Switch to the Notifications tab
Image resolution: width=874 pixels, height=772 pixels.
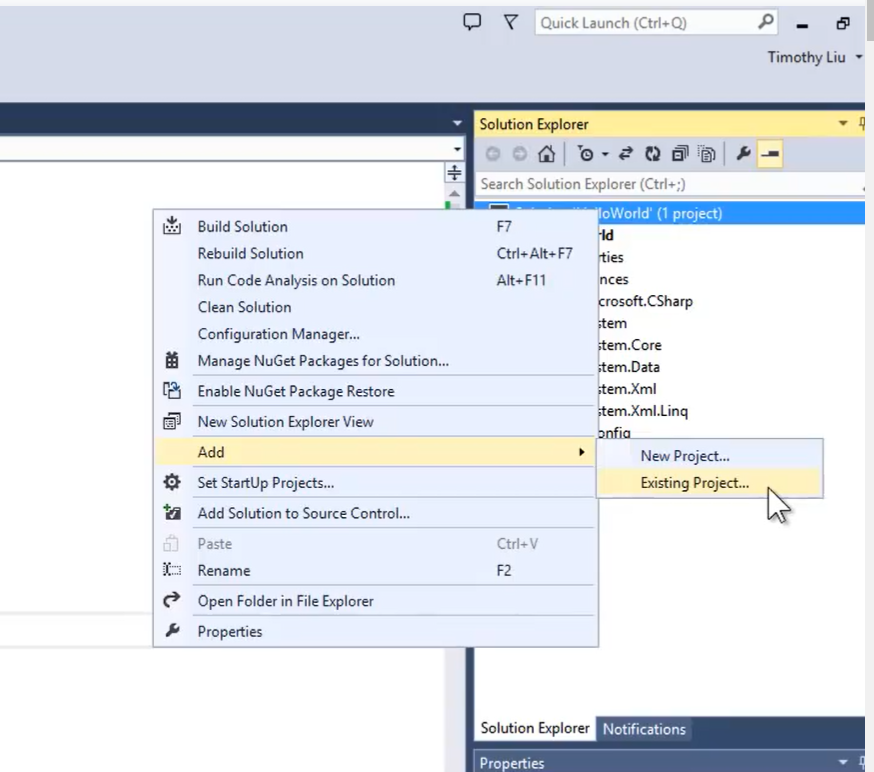point(644,729)
